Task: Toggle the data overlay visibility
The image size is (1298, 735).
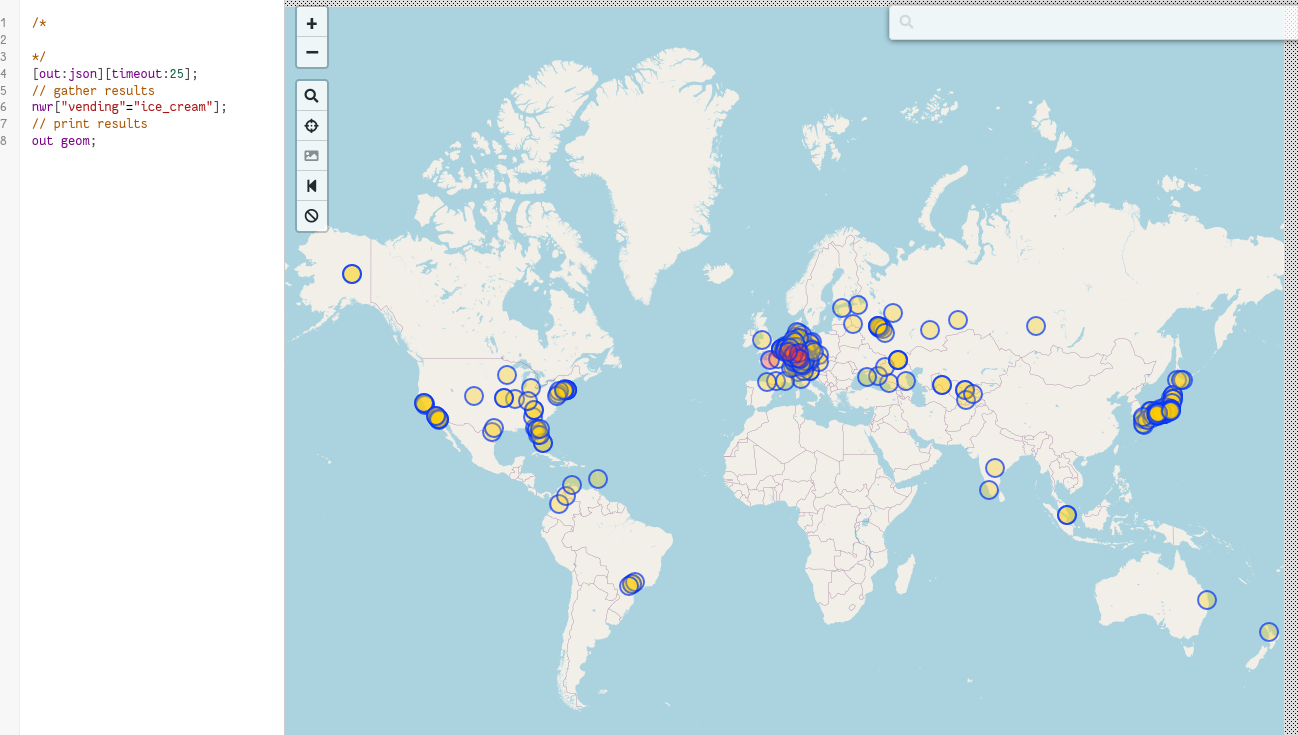Action: click(312, 215)
